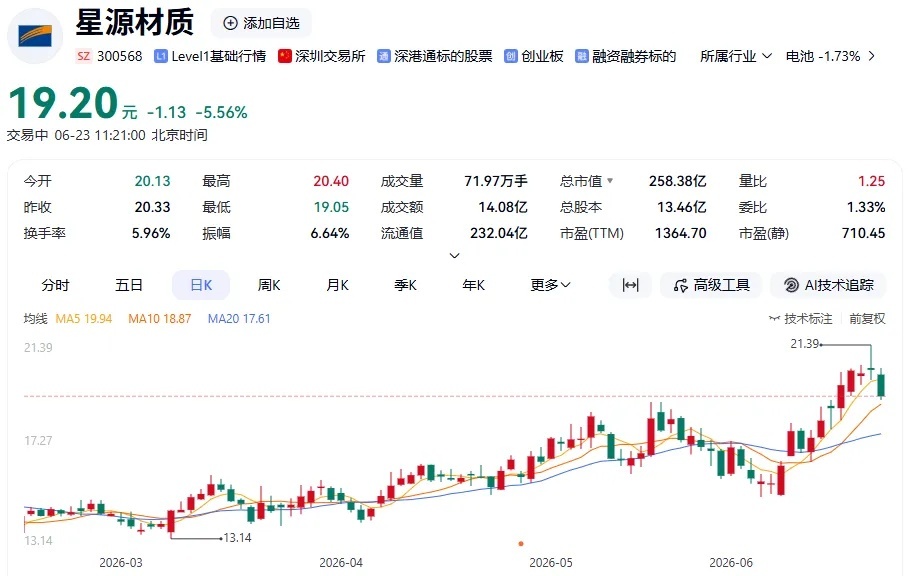Open Level1基础行情 tag

click(x=219, y=56)
